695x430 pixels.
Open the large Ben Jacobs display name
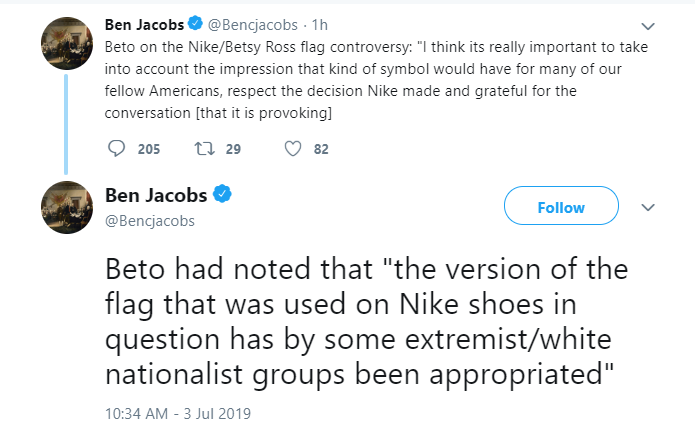coord(158,193)
